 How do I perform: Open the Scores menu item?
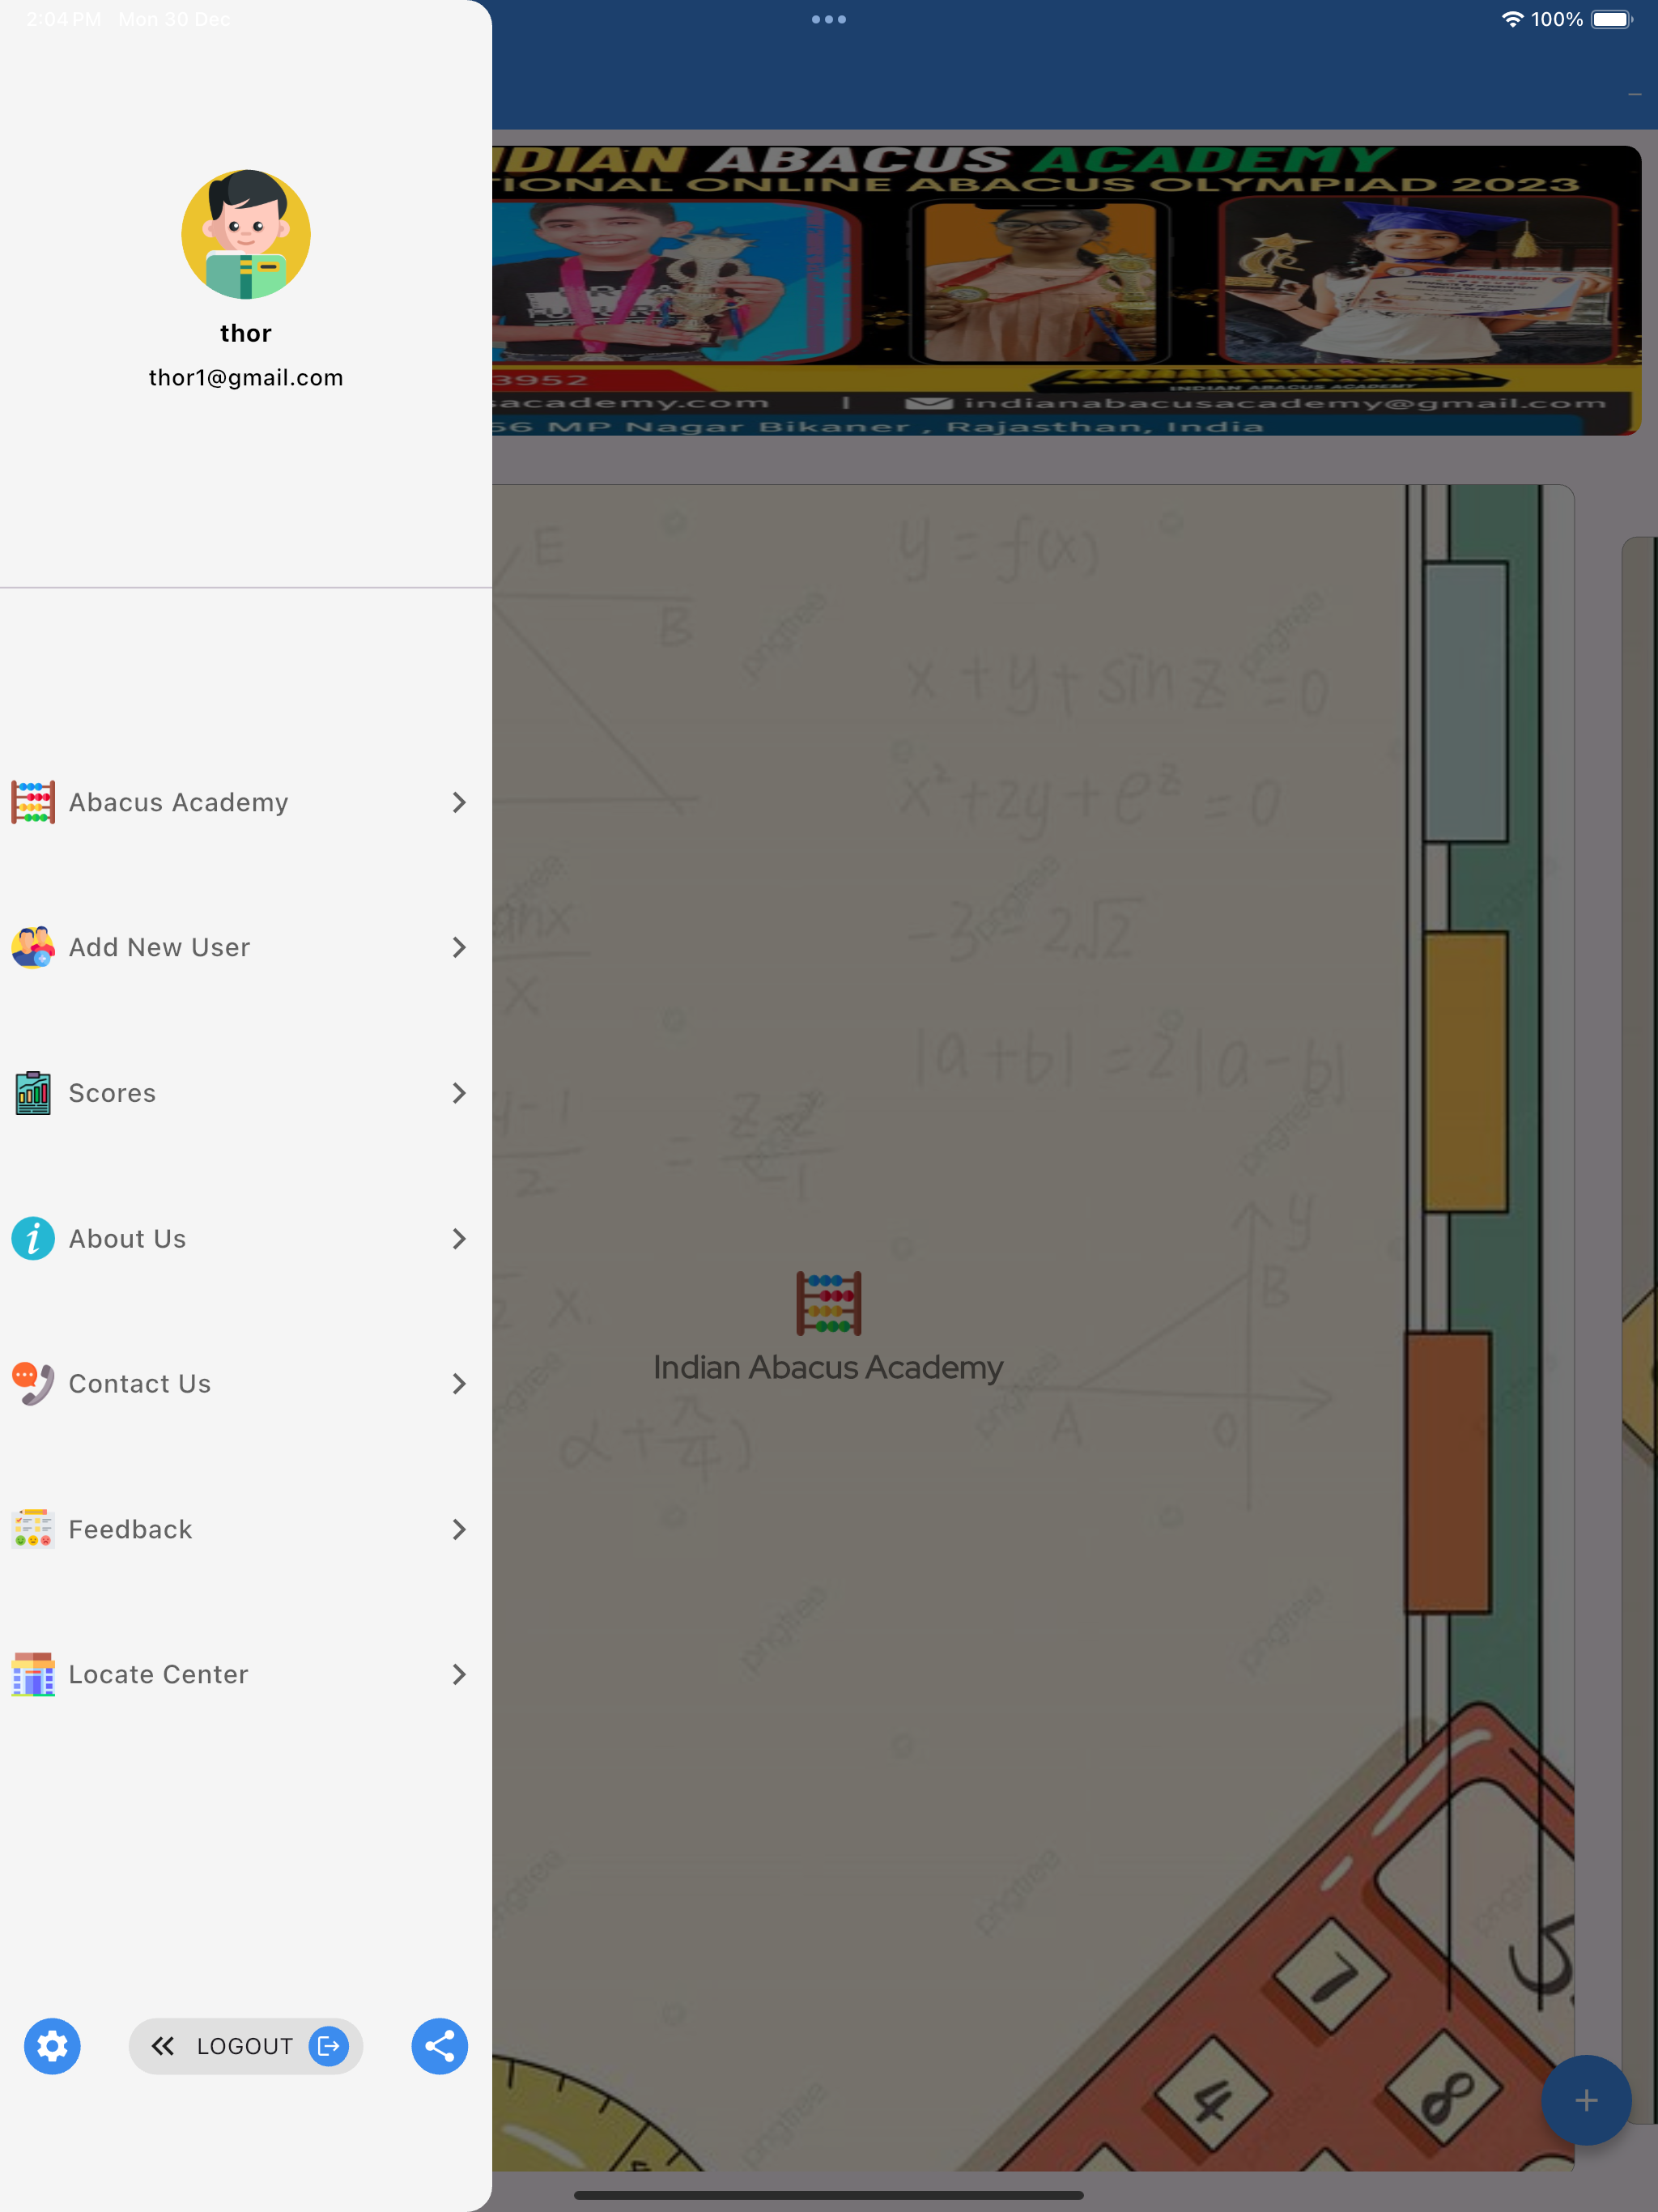[x=246, y=1093]
